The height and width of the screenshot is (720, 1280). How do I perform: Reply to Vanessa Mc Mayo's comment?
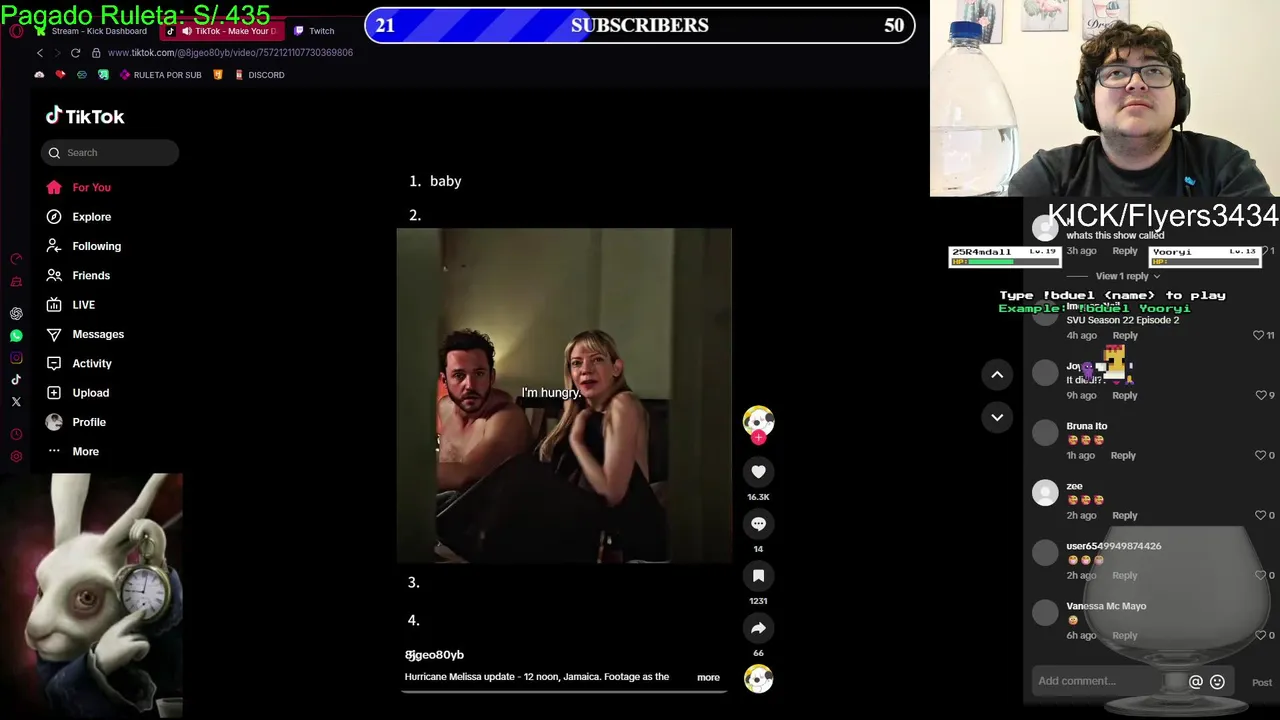click(1125, 635)
